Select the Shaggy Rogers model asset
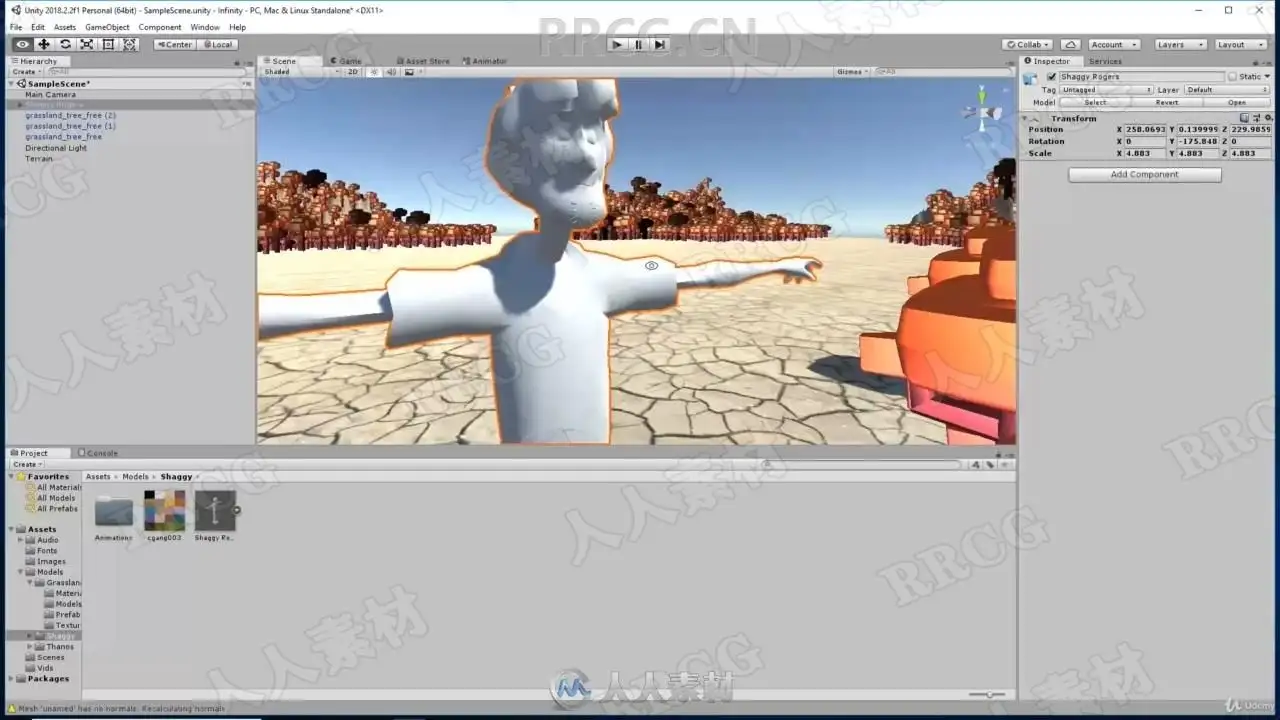Image resolution: width=1280 pixels, height=720 pixels. coord(215,510)
